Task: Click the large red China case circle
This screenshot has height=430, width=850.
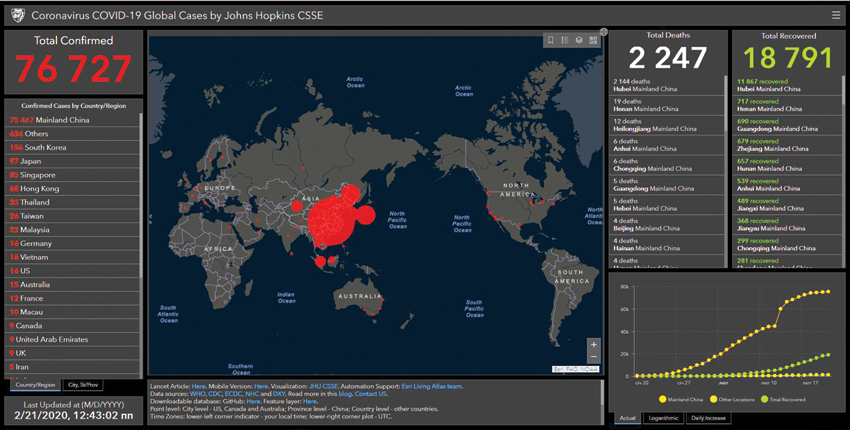Action: (x=329, y=222)
